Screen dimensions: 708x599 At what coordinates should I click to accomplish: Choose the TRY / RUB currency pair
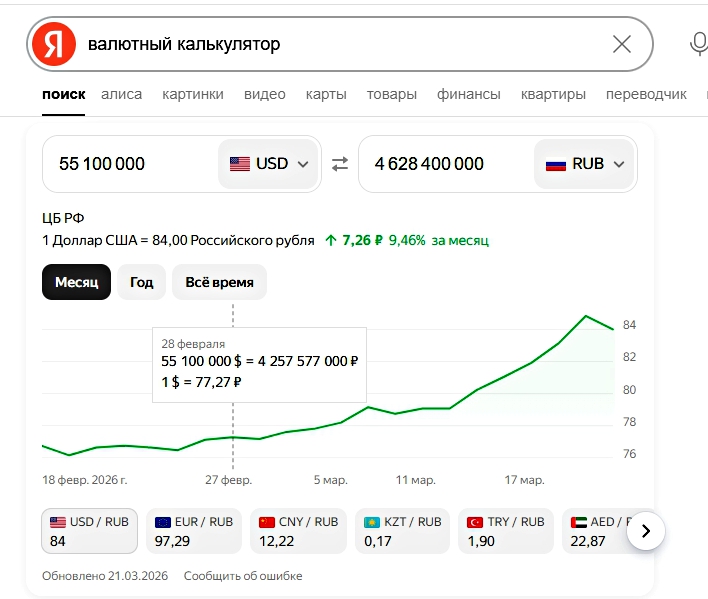[506, 531]
